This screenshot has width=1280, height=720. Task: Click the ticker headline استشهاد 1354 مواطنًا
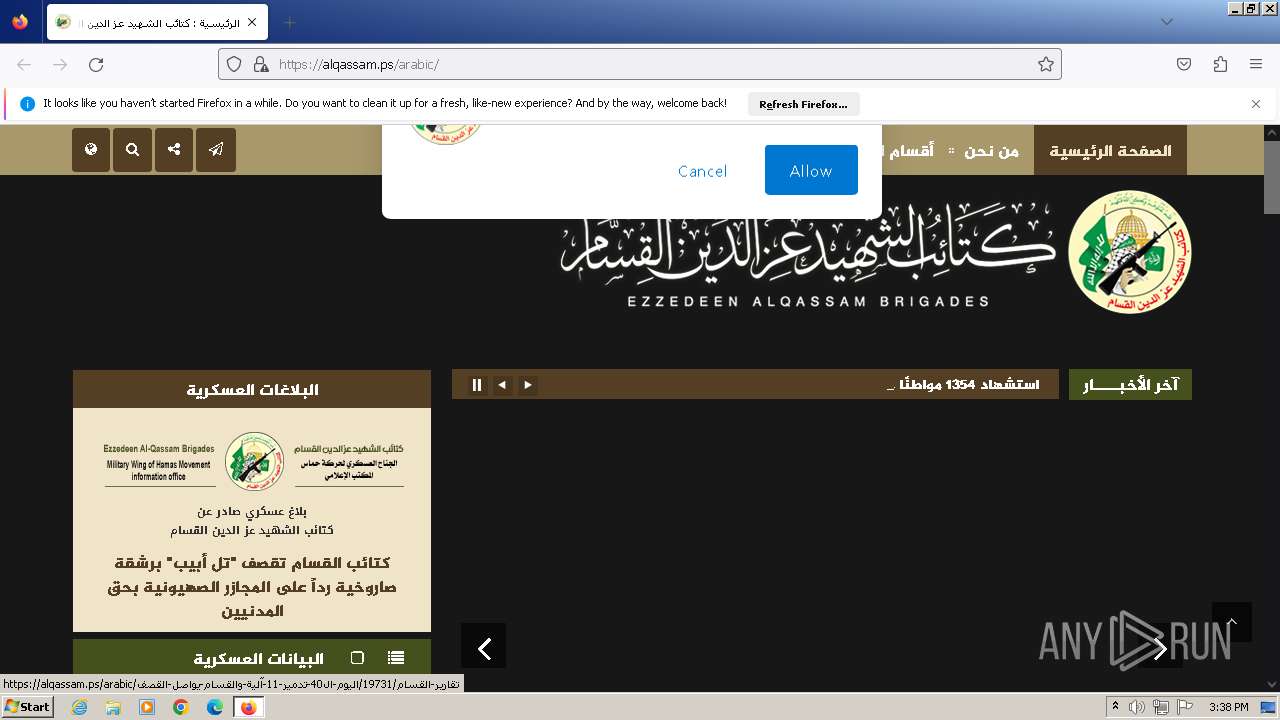click(x=963, y=385)
